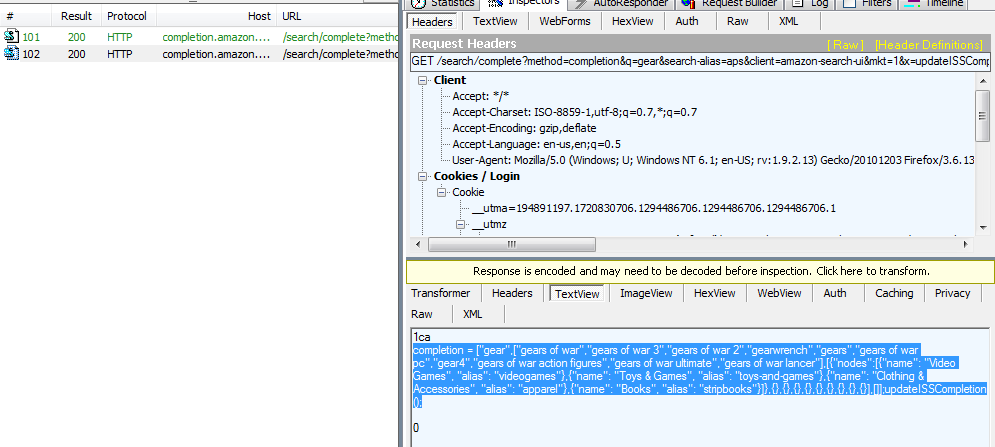Select the session 102 icon
This screenshot has width=995, height=447.
point(11,54)
